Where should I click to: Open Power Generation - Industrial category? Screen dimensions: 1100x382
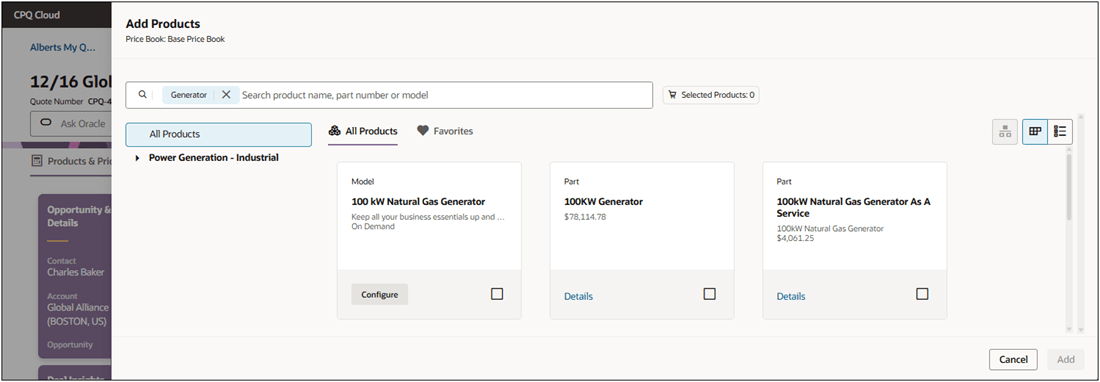[x=213, y=158]
